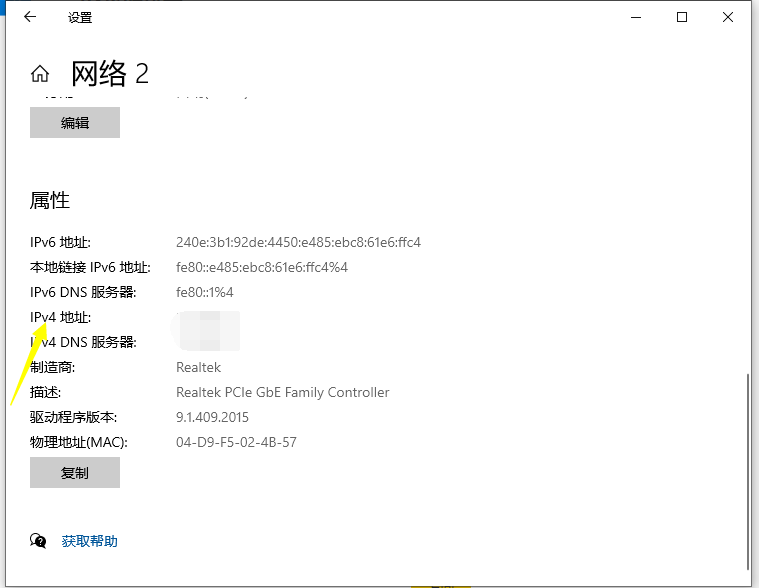
Task: Close the 设置 window
Action: coord(728,17)
